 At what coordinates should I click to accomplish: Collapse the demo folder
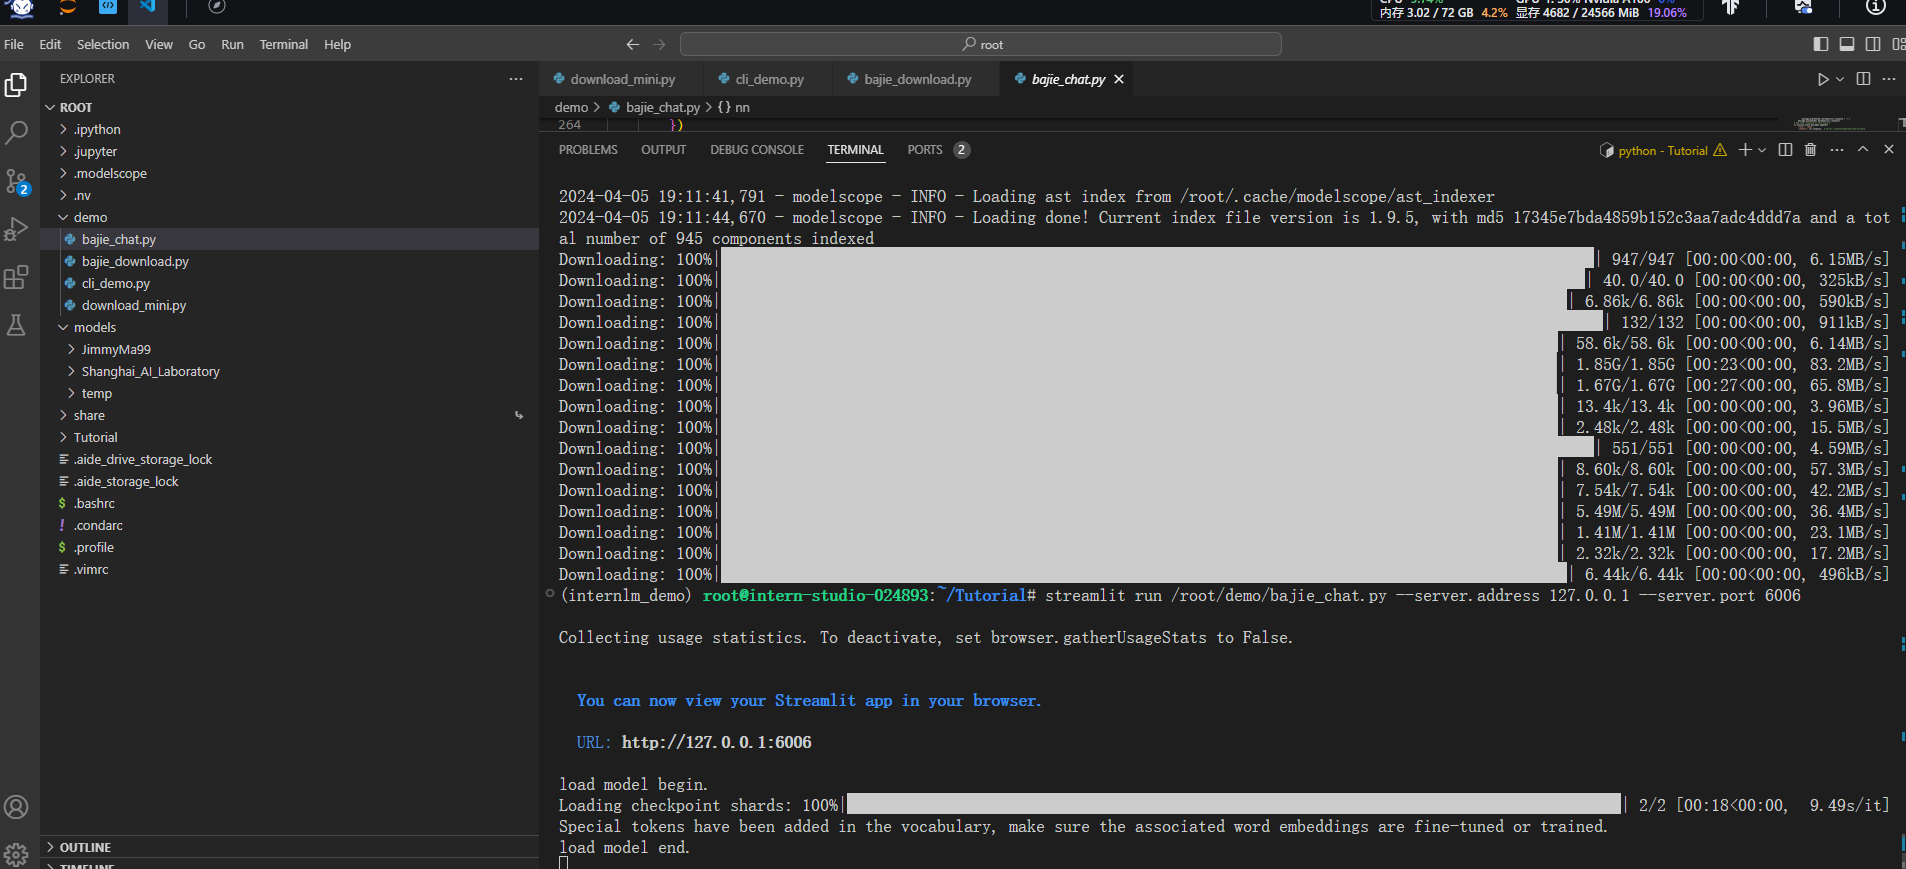click(x=290, y=217)
